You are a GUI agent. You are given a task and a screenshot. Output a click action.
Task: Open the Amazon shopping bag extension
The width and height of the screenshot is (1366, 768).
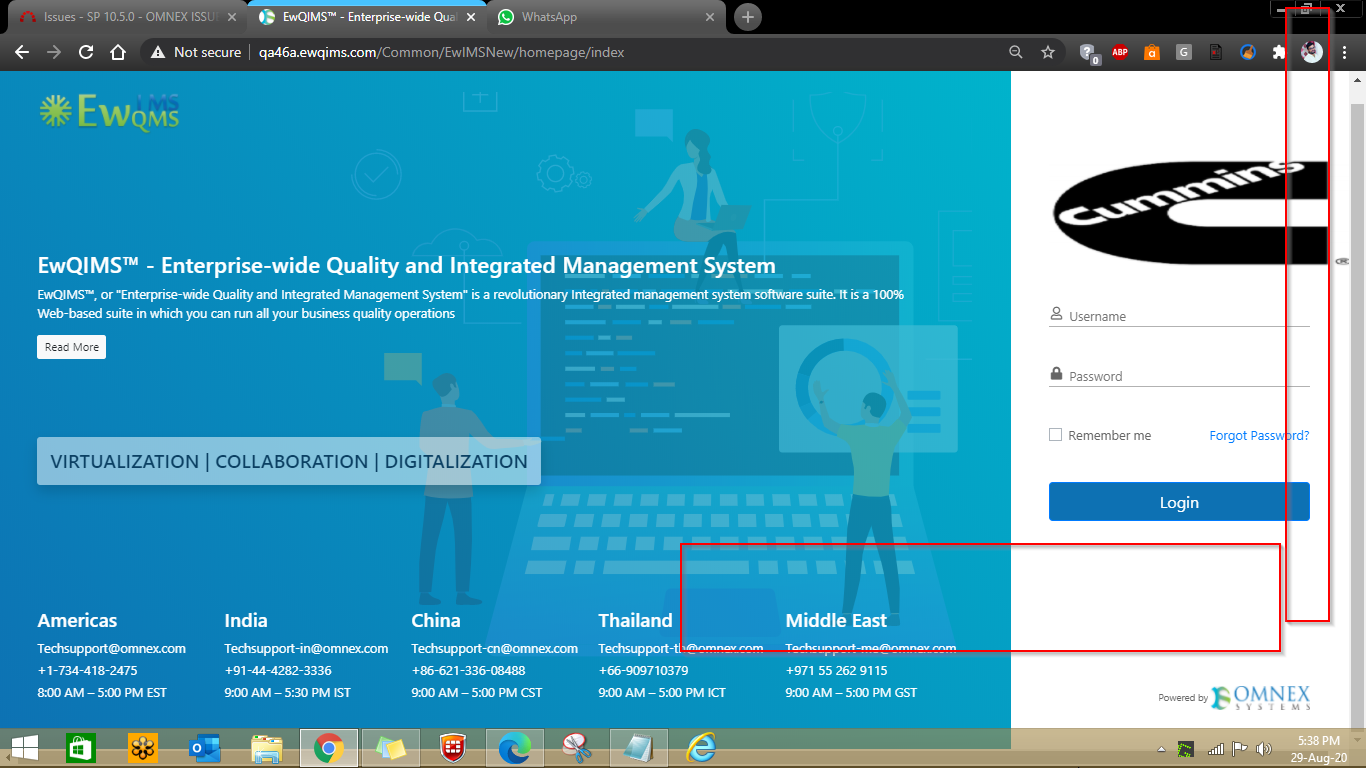(1152, 52)
